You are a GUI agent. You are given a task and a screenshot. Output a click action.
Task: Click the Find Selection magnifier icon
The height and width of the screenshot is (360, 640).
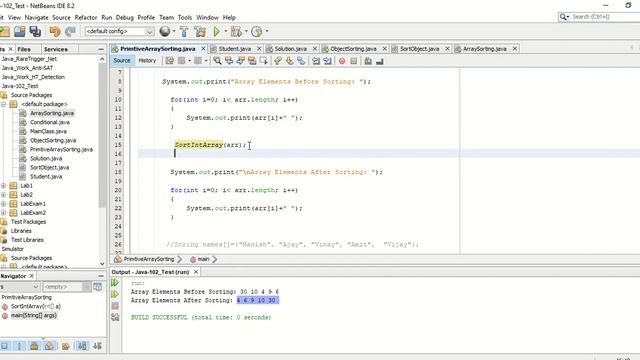click(218, 61)
